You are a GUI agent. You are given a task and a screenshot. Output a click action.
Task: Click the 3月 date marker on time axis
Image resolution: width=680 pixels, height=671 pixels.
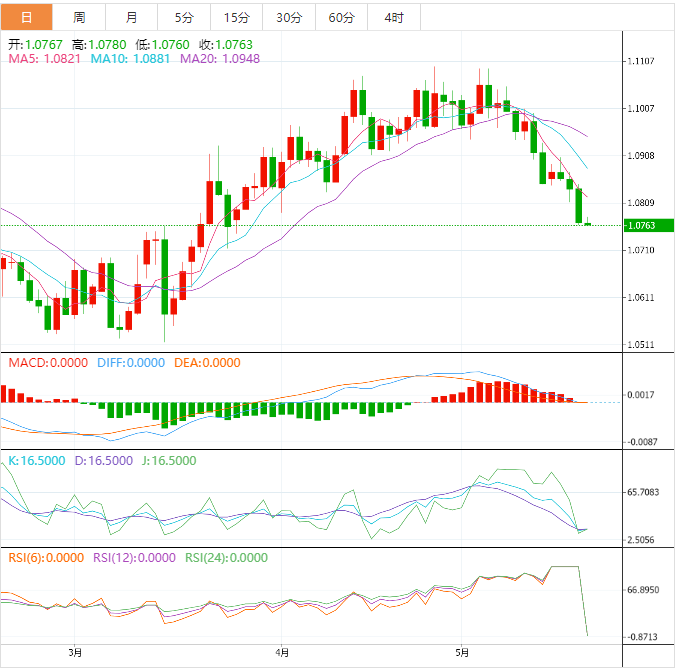pyautogui.click(x=75, y=653)
